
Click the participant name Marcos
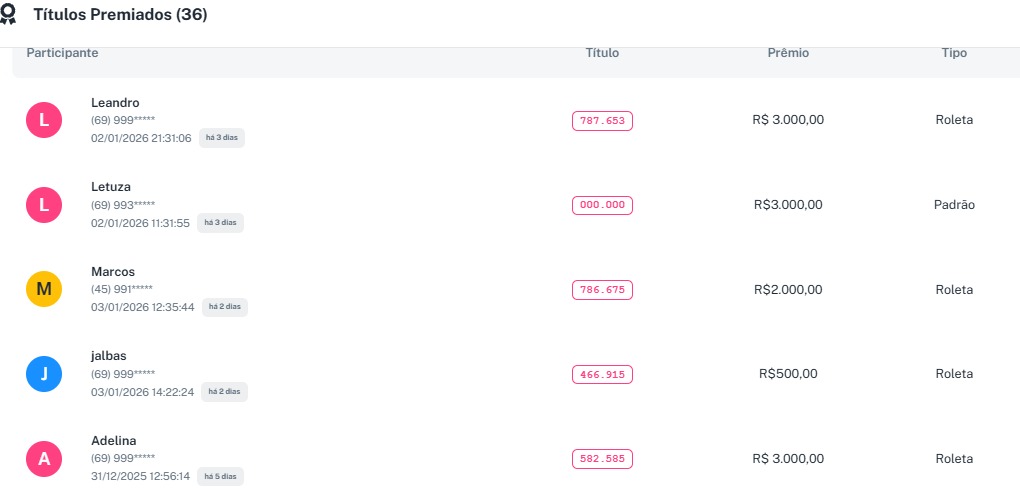point(113,272)
